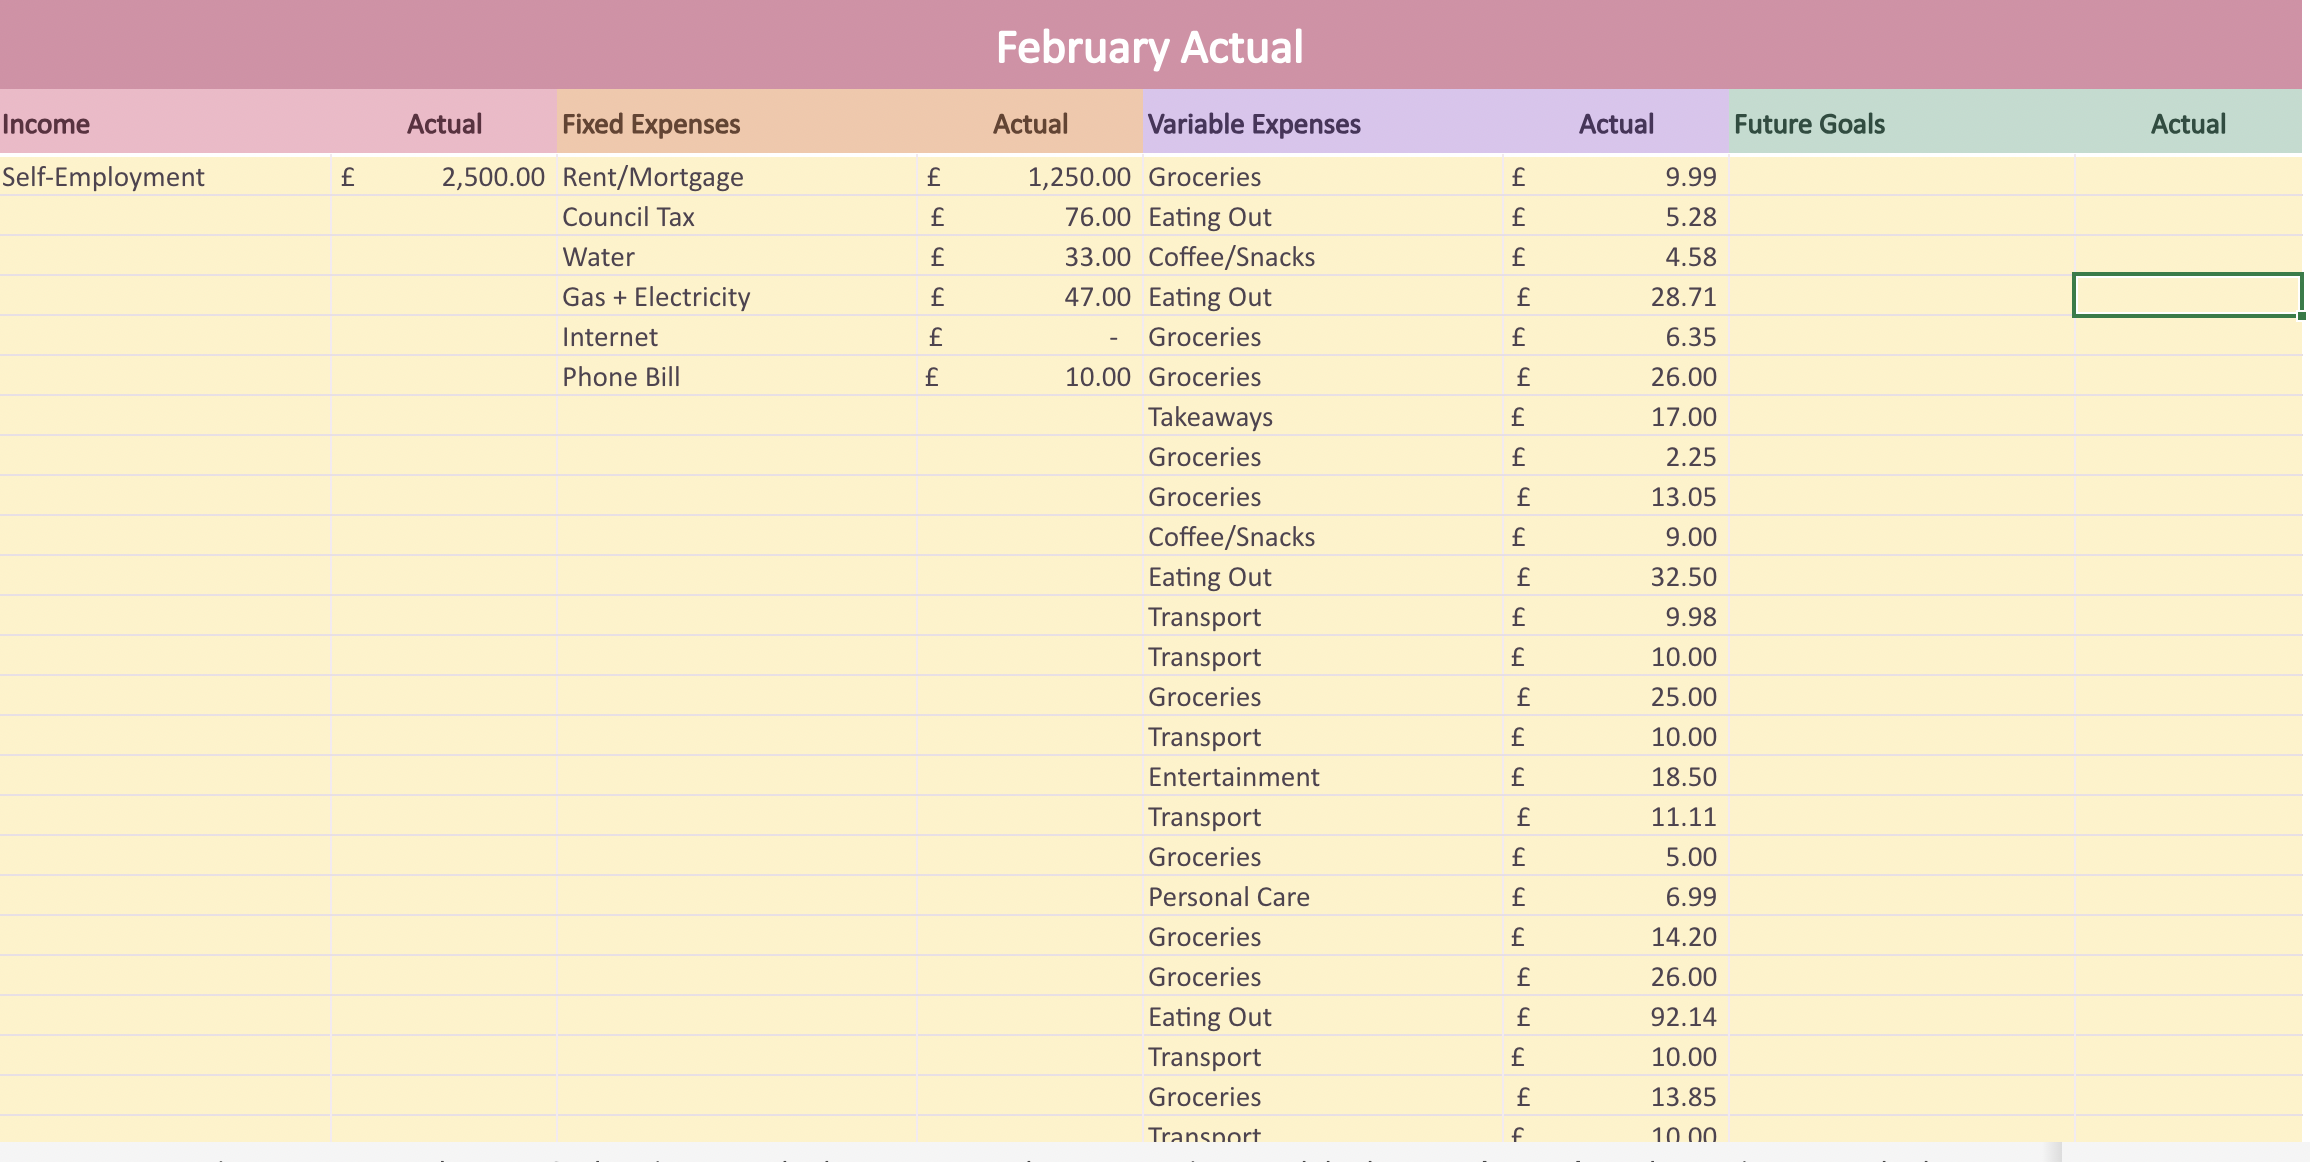
Task: Click the 13.05 amount cell
Action: tap(1616, 497)
